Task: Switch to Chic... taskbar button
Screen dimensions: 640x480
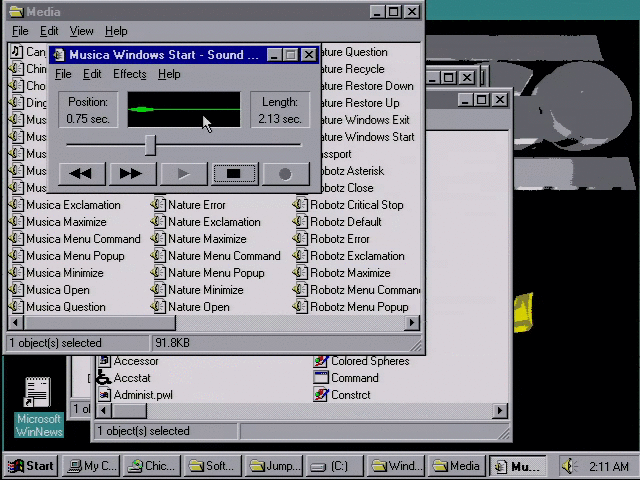Action: coord(152,466)
